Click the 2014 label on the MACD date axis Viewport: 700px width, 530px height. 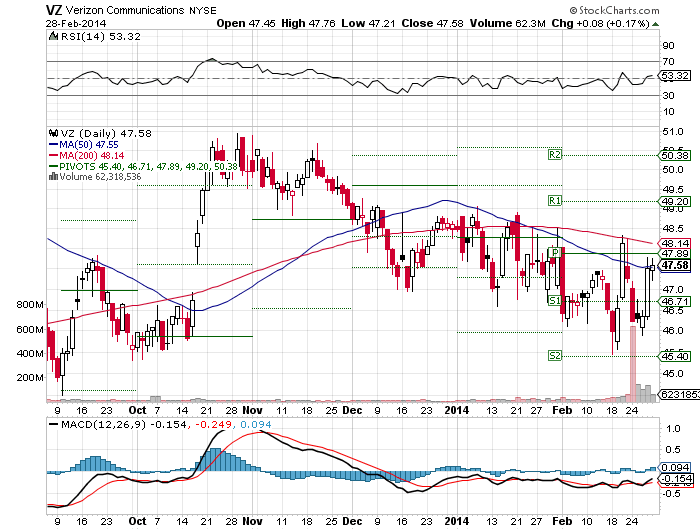pyautogui.click(x=457, y=521)
